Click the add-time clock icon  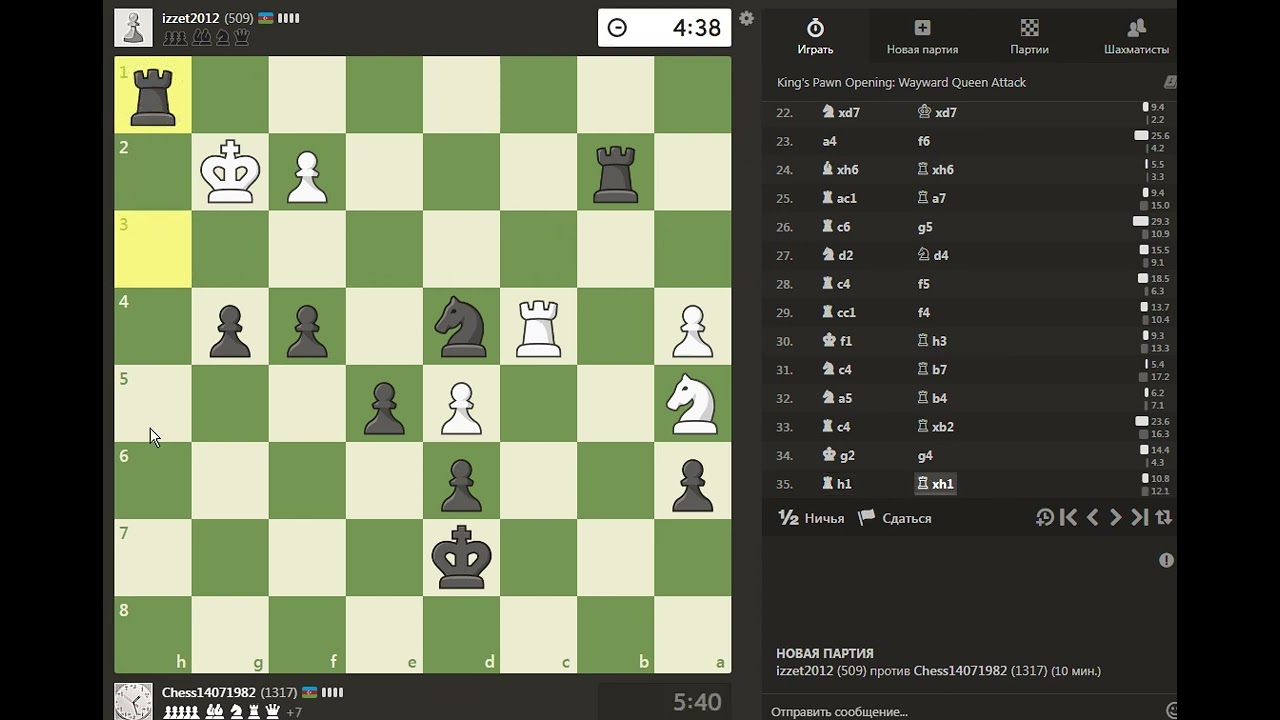click(x=1045, y=517)
